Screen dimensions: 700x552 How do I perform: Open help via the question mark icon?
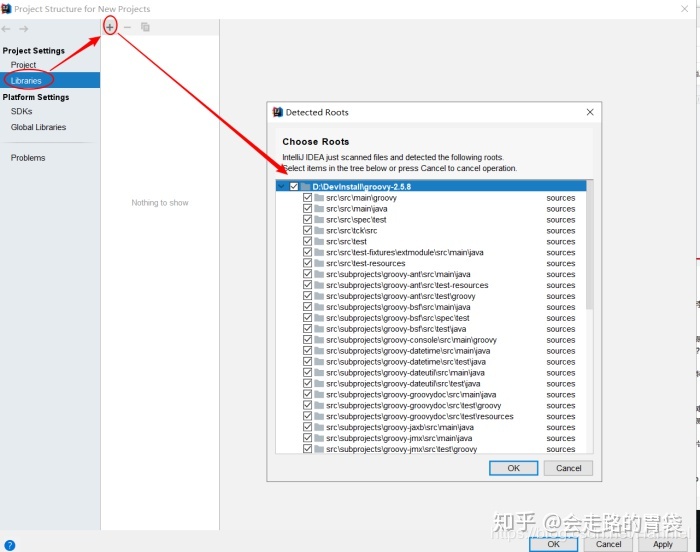coord(9,545)
